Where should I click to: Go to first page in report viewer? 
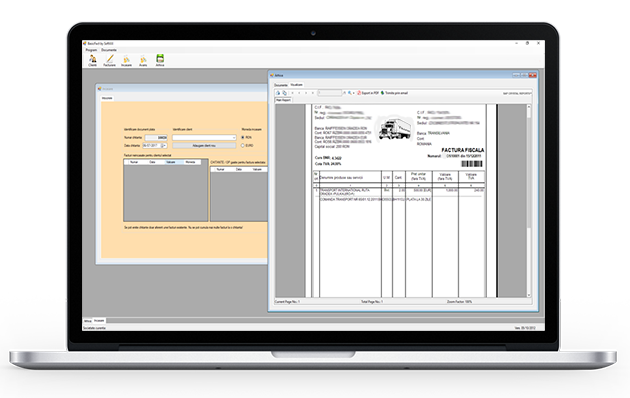tap(292, 93)
